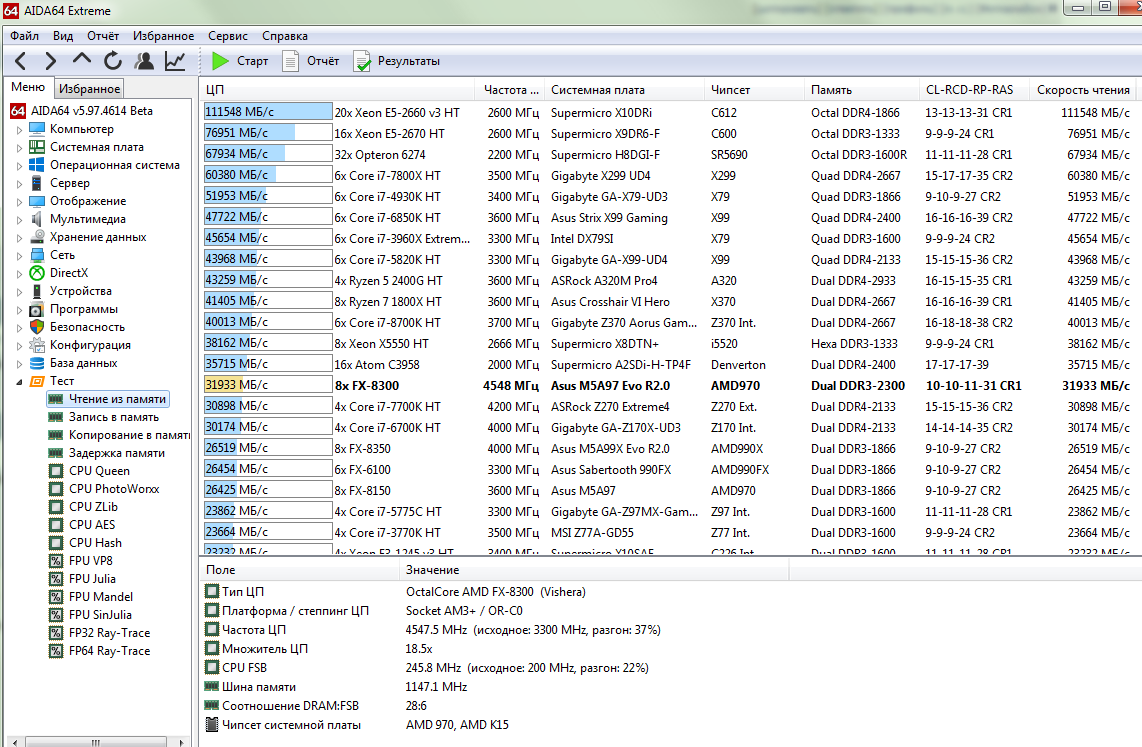Viewport: 1142px width, 747px height.
Task: Open the user profile toolbar icon
Action: tap(144, 61)
